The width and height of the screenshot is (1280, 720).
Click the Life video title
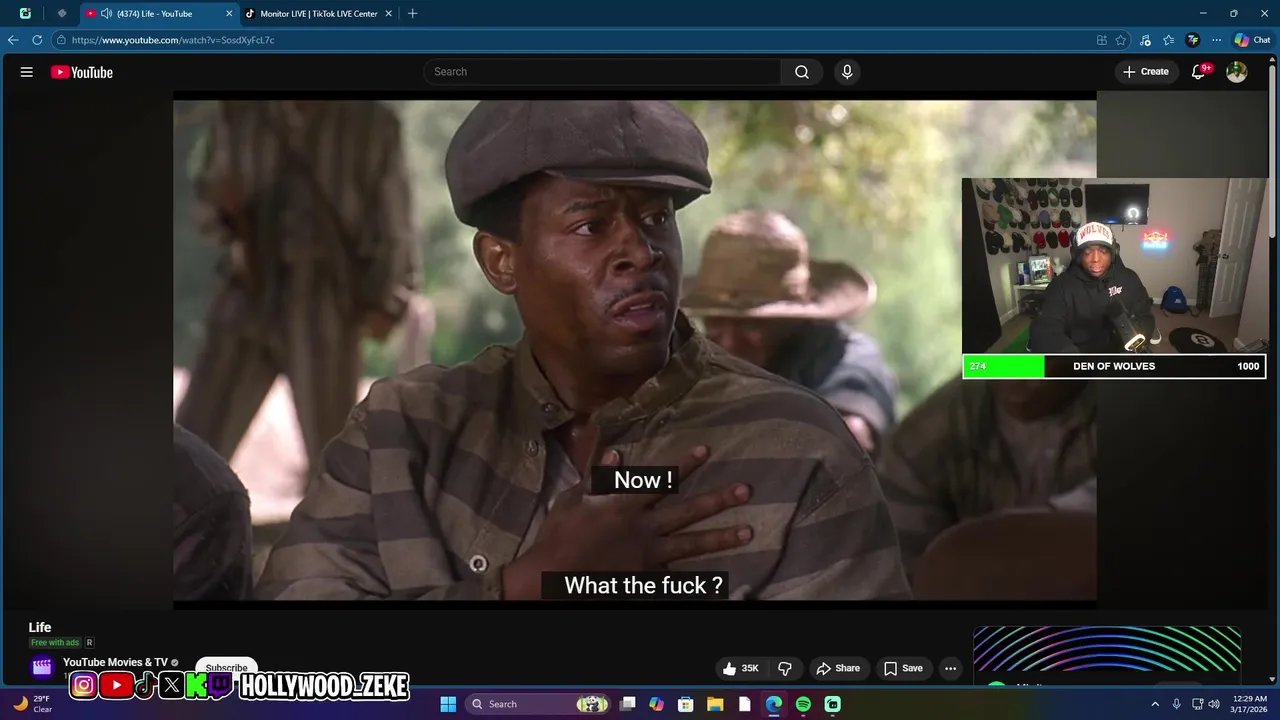[x=40, y=627]
